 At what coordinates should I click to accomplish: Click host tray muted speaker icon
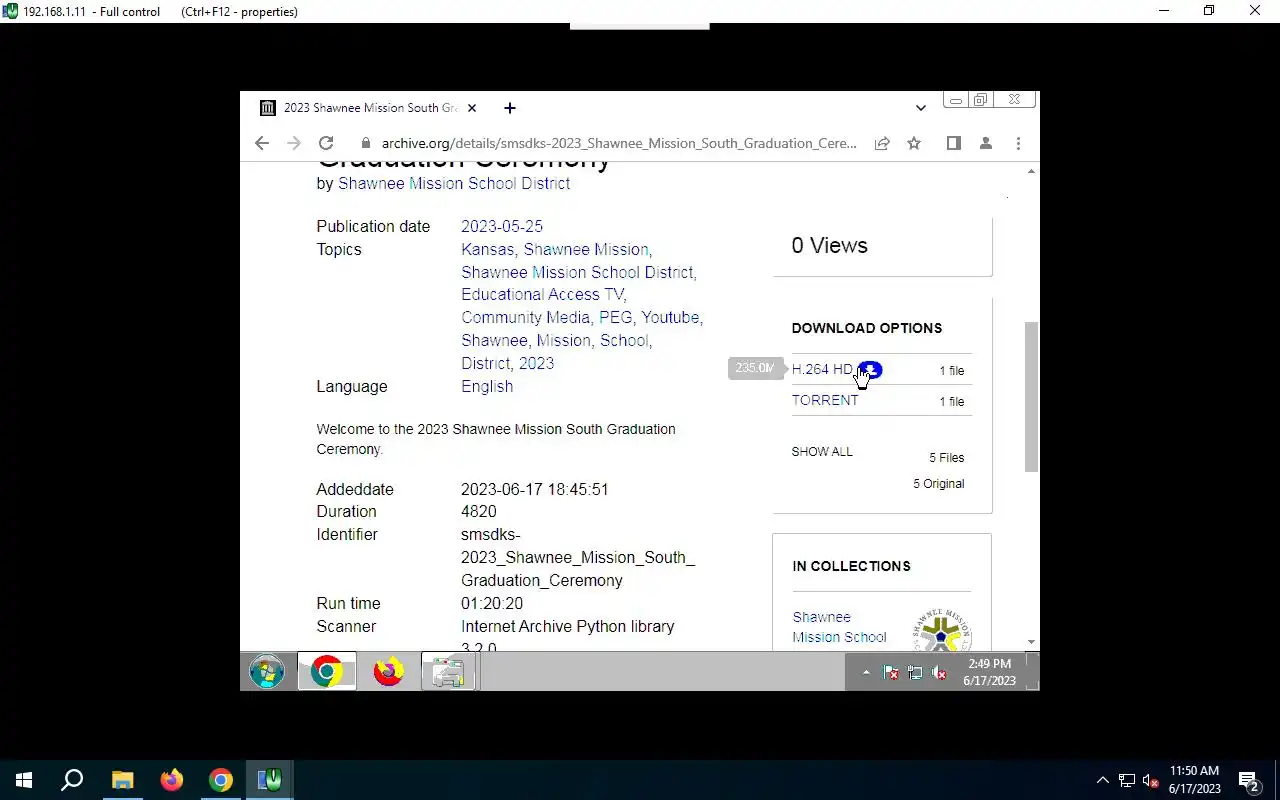pyautogui.click(x=1151, y=781)
